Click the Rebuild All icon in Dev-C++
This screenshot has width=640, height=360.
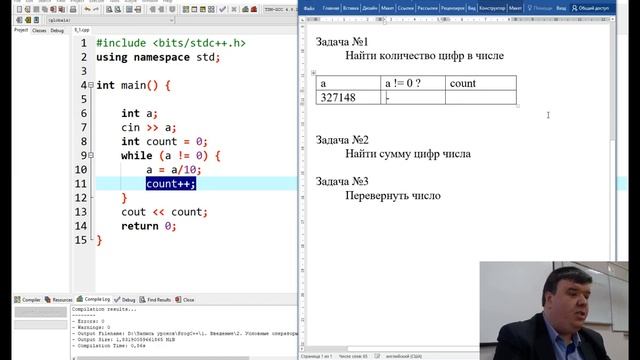point(211,9)
